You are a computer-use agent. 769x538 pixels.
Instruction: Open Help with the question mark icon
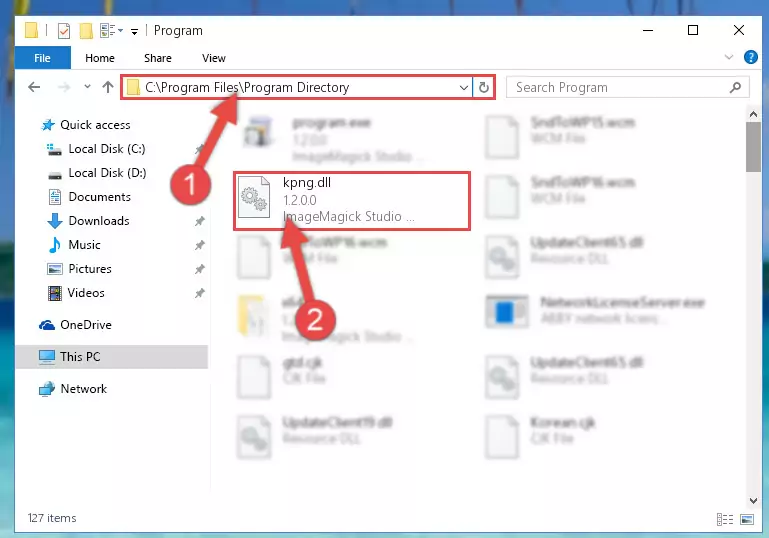[750, 57]
